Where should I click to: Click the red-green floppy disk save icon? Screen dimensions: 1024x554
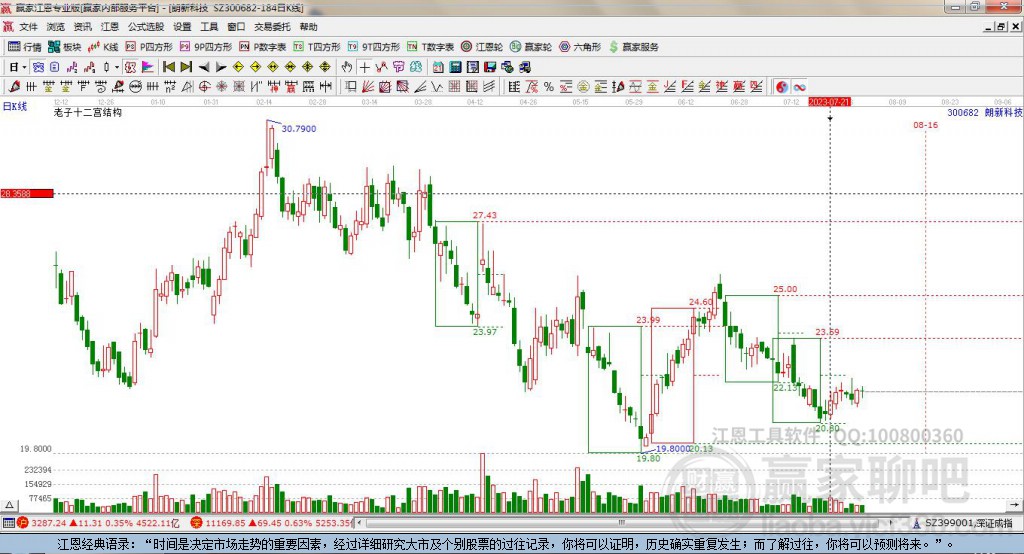click(490, 67)
